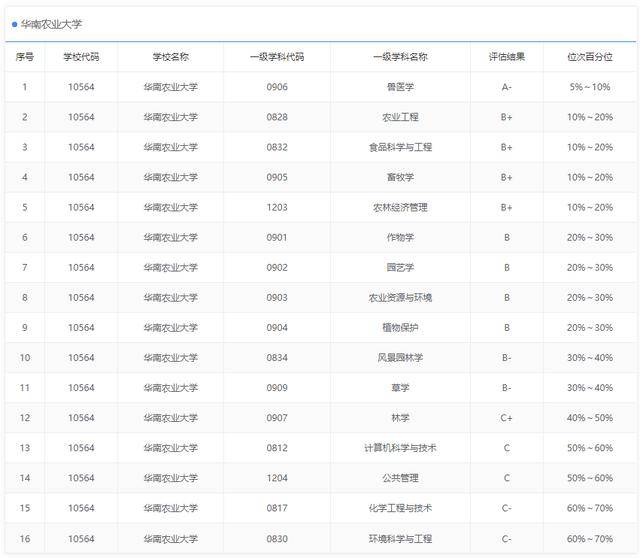Click subject code 0817

tap(277, 508)
